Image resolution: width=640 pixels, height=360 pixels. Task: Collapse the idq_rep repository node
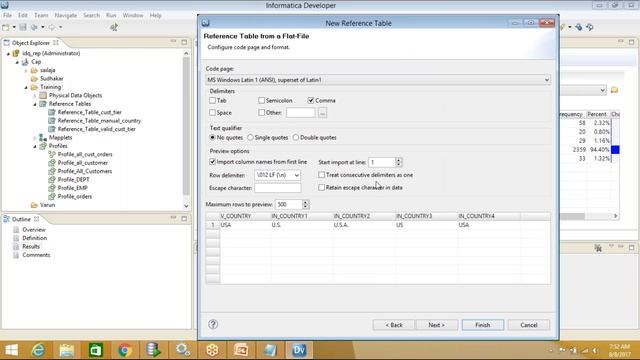pos(8,53)
